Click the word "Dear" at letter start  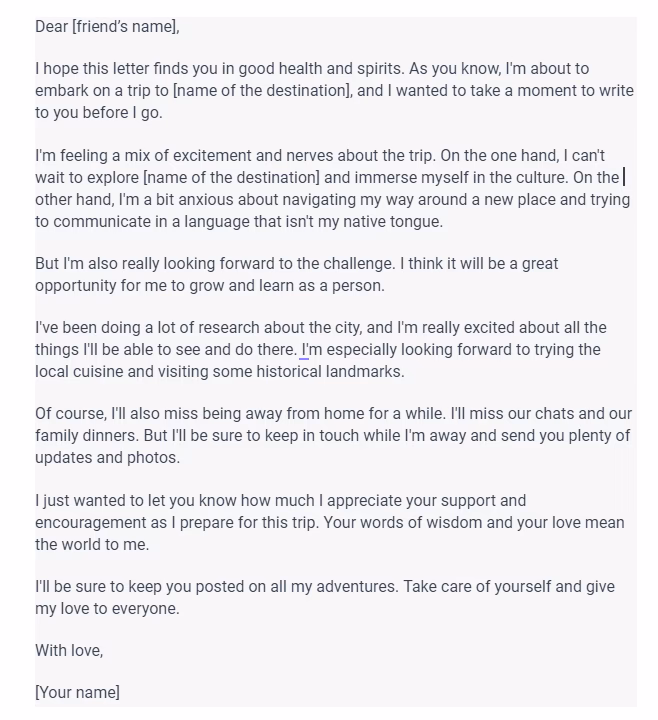pos(51,27)
